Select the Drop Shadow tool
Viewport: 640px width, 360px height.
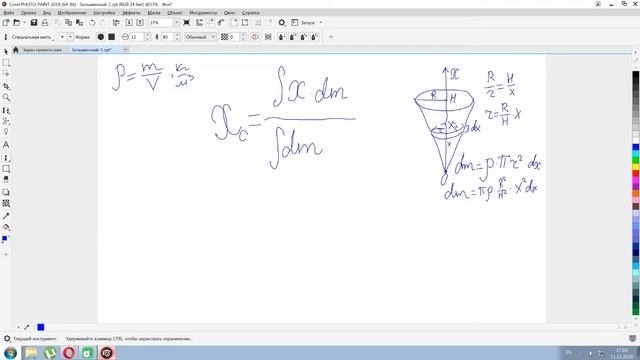(x=6, y=192)
